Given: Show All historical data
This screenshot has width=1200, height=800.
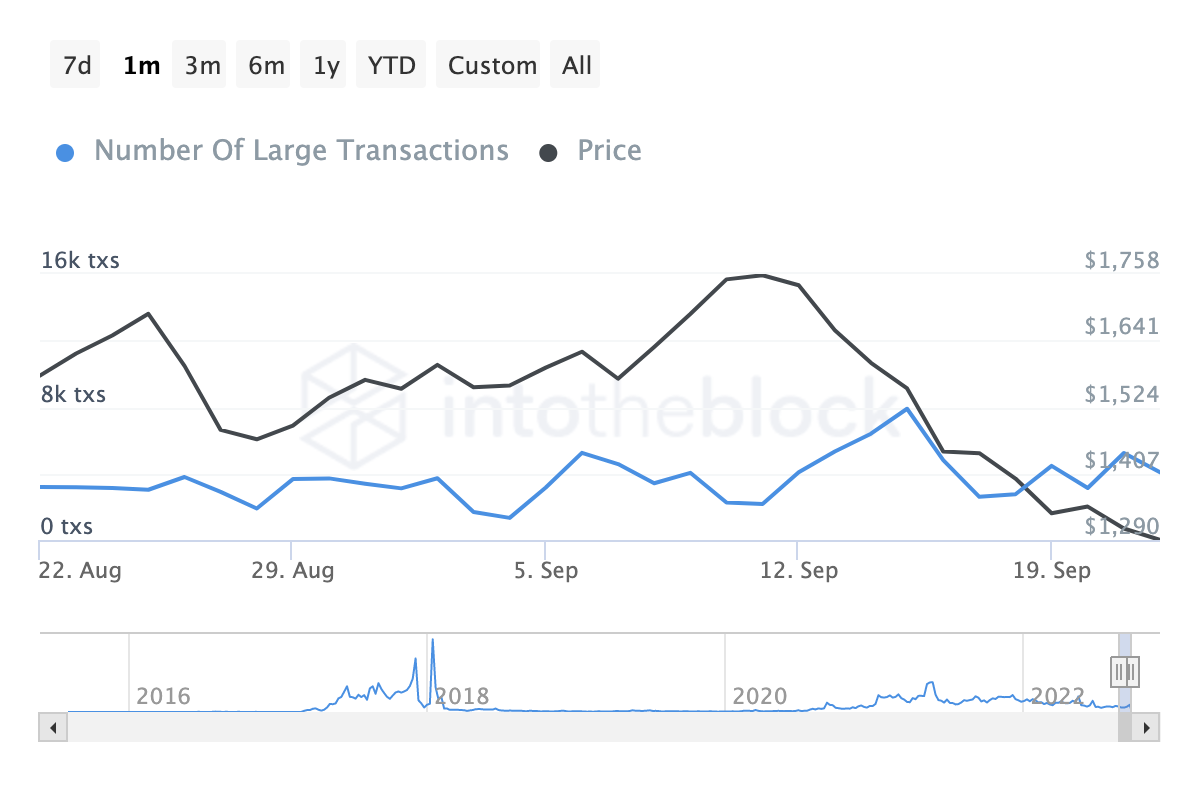Looking at the screenshot, I should [x=577, y=66].
